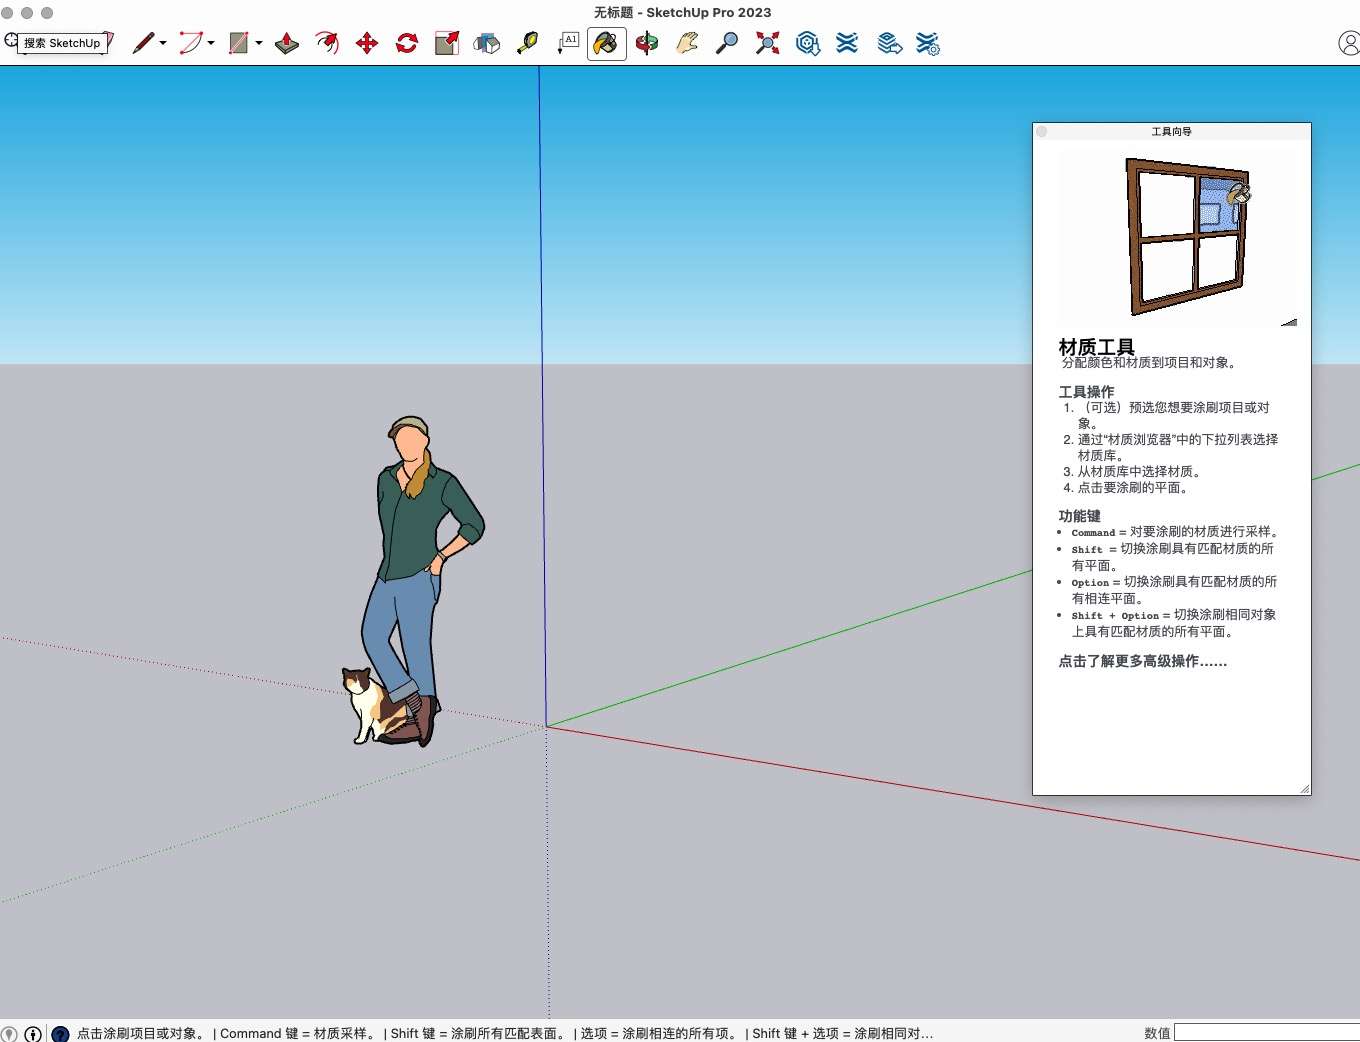Click the 工具向导 panel title
The image size is (1360, 1042).
click(1171, 131)
